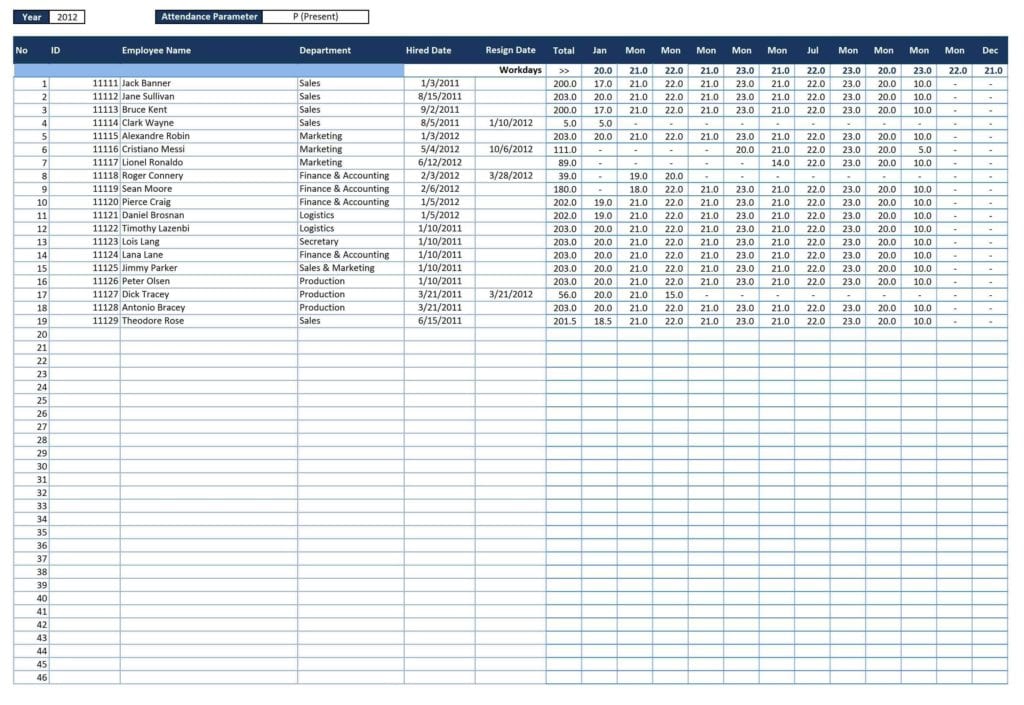Image resolution: width=1024 pixels, height=705 pixels.
Task: Select the Hired Date column header
Action: click(x=428, y=50)
